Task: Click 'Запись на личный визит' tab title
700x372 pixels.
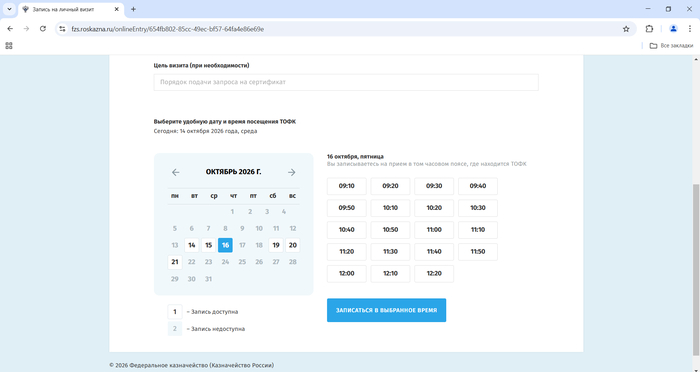Action: [63, 9]
